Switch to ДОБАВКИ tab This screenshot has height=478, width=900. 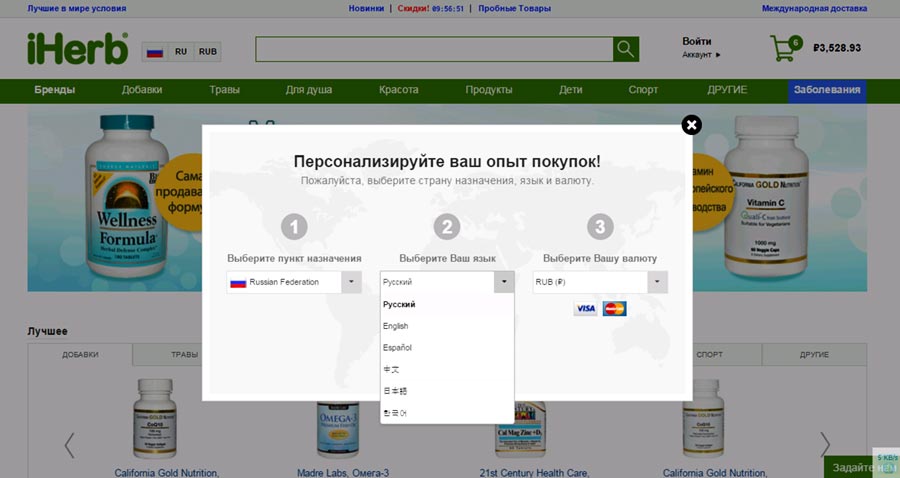(80, 355)
